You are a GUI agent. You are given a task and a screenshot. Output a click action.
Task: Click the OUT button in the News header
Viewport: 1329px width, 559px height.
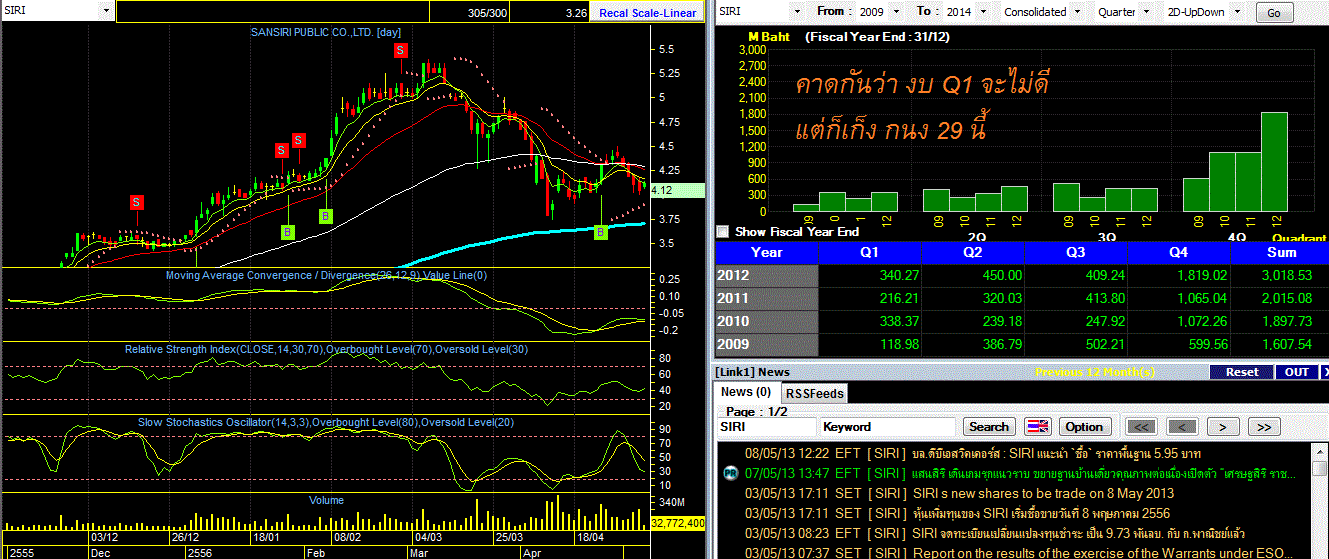[1296, 372]
